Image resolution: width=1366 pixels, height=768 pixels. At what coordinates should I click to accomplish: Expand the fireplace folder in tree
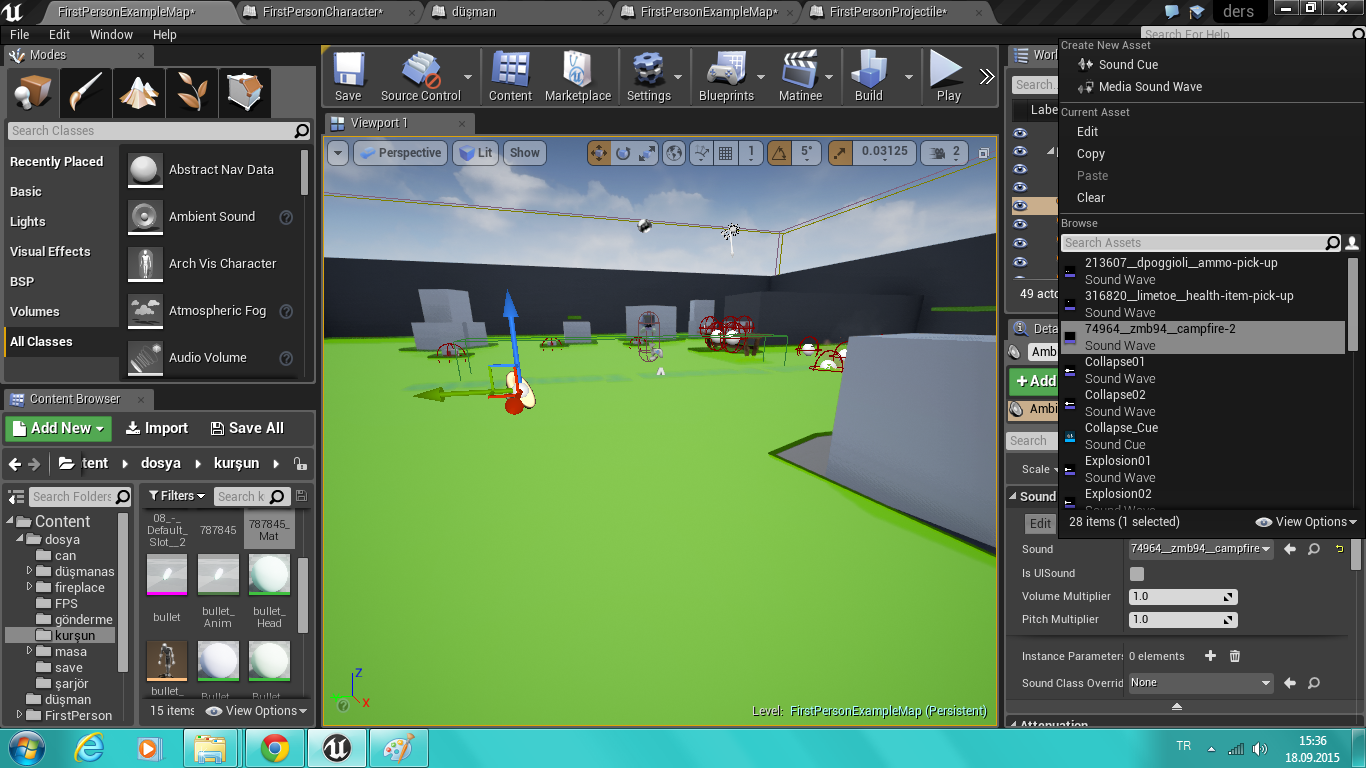point(30,588)
